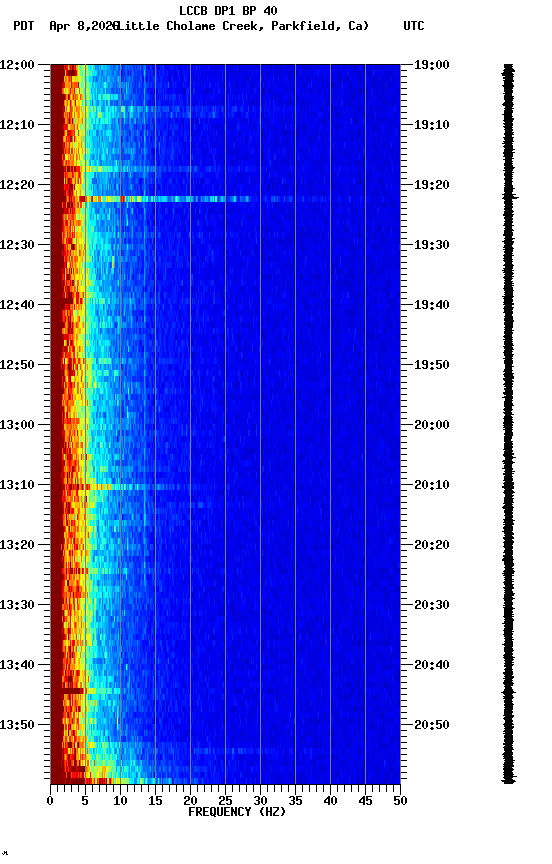Click the bright broadband event streak near 12:22
The height and width of the screenshot is (864, 552).
[x=165, y=199]
